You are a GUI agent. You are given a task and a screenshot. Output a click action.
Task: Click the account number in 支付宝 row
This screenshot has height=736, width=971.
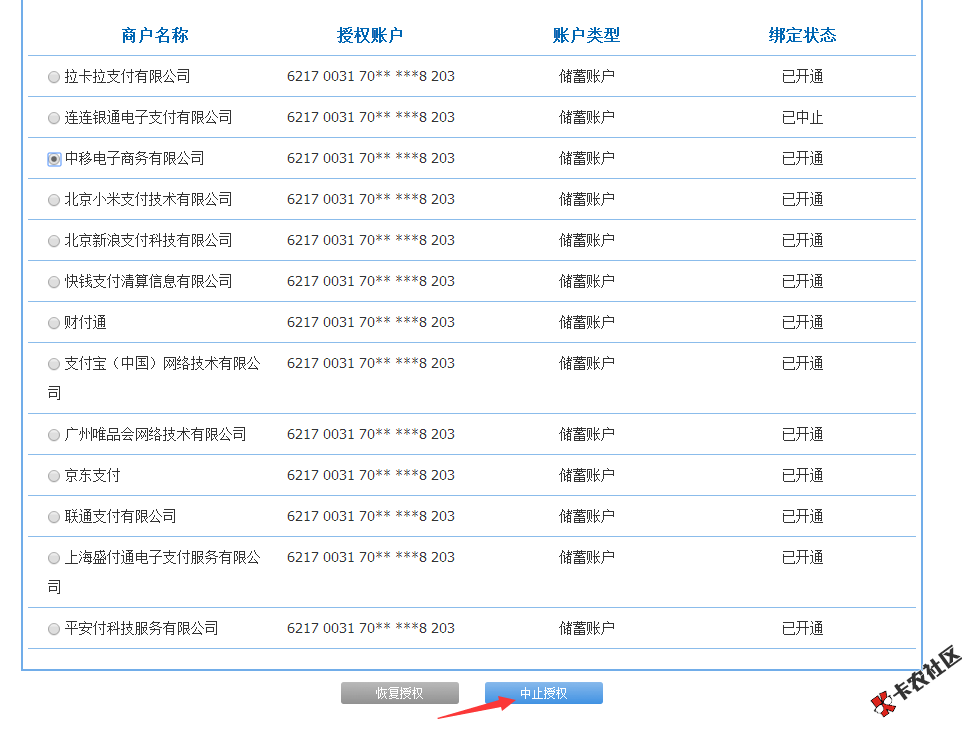370,363
